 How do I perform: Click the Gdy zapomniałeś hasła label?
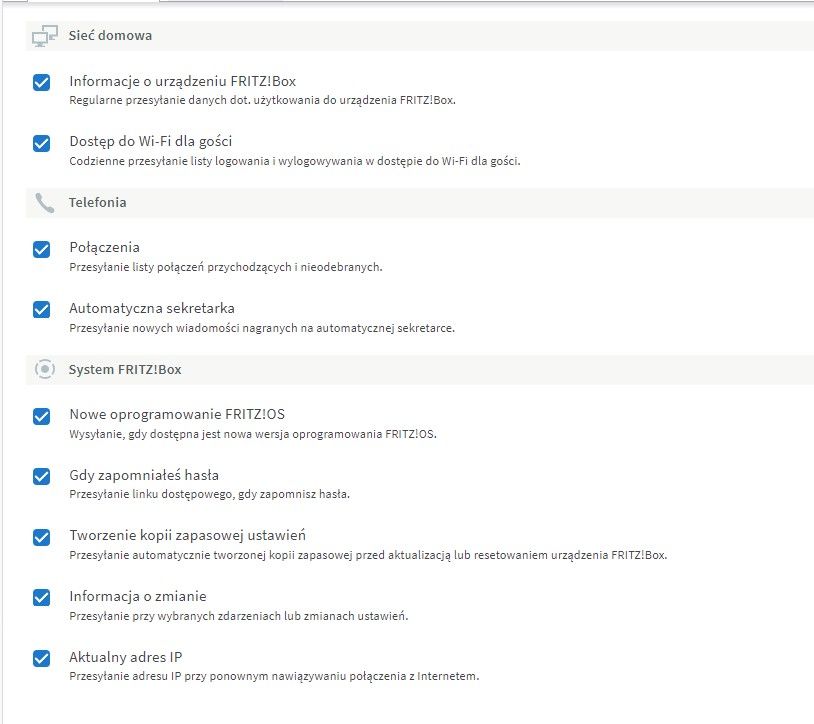tap(144, 475)
